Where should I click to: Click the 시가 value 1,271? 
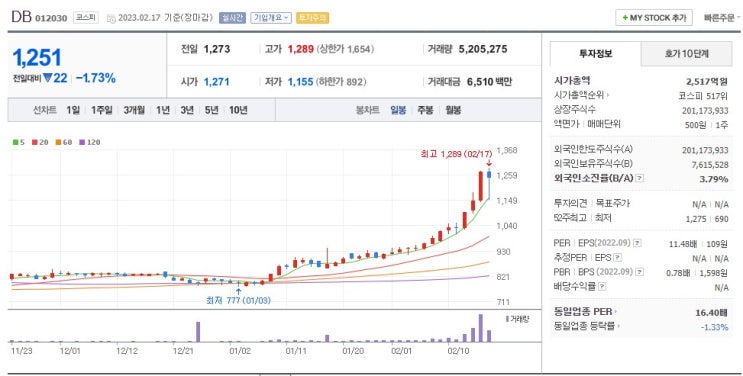click(x=217, y=82)
